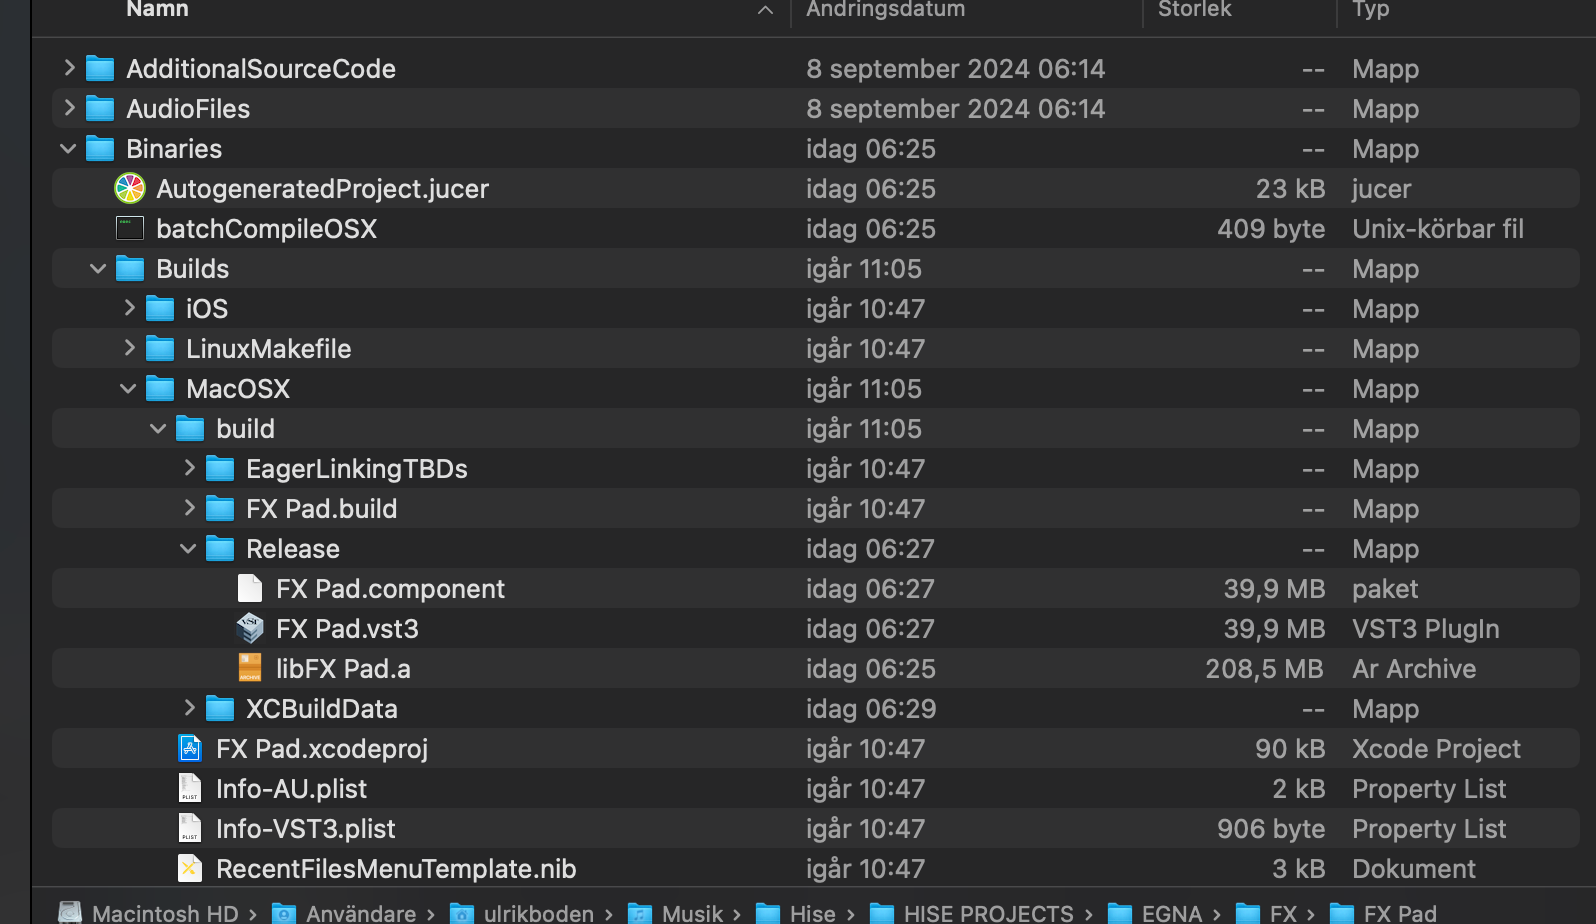The height and width of the screenshot is (924, 1596).
Task: Select the RecentFilesMenuTemplate.nib file name
Action: pyautogui.click(x=396, y=869)
